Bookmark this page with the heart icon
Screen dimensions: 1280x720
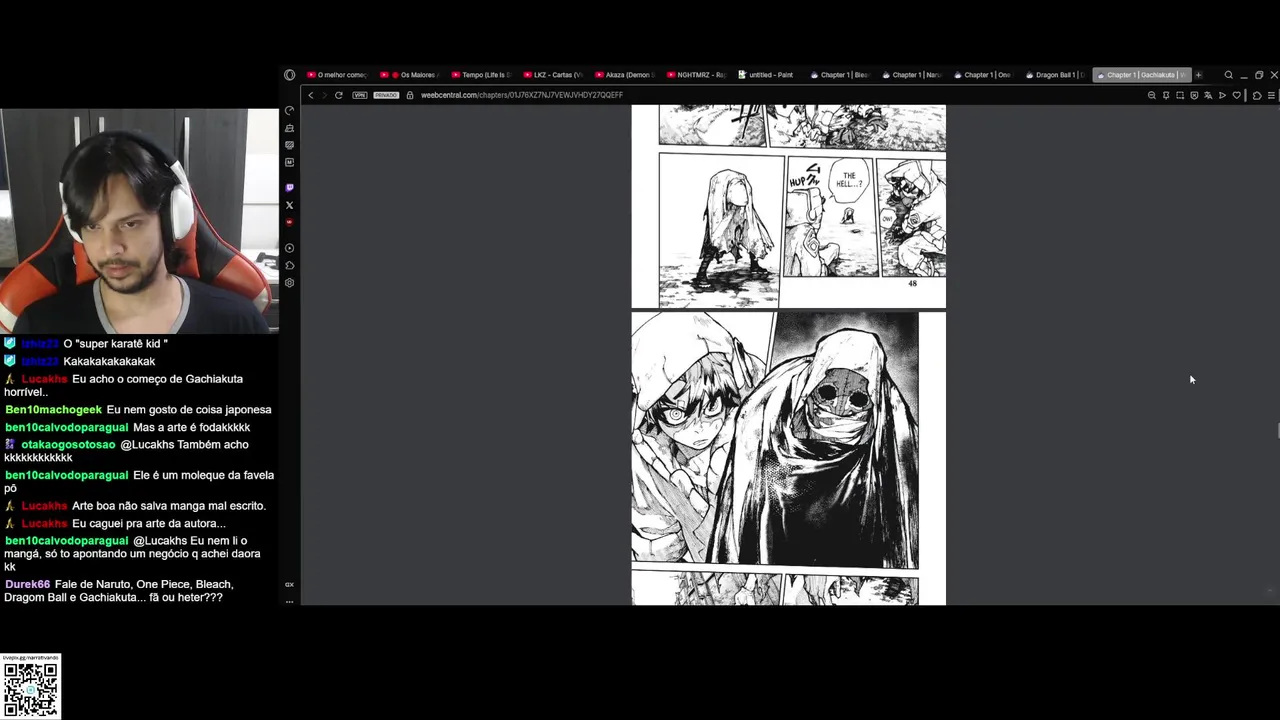click(x=1237, y=95)
